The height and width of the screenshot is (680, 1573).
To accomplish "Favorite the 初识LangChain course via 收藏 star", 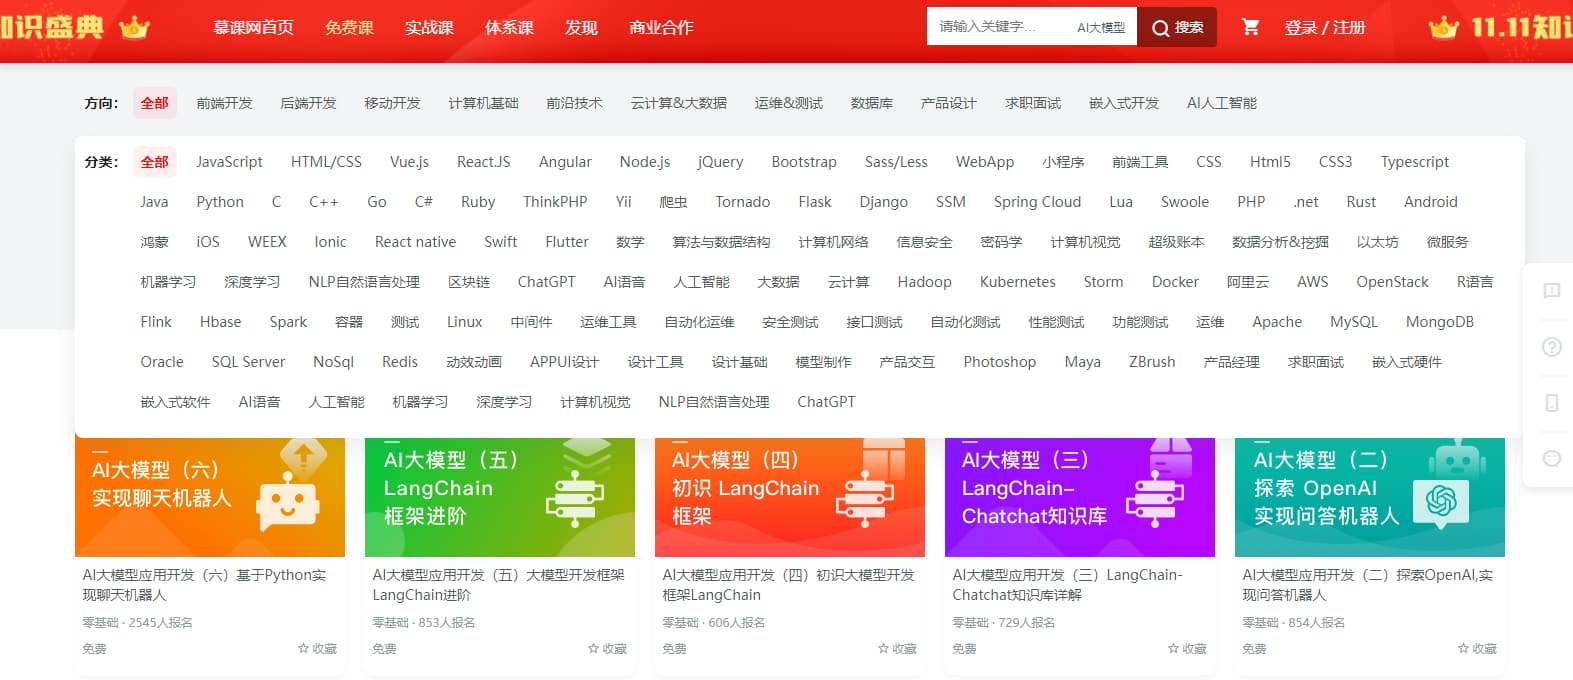I will pos(897,649).
